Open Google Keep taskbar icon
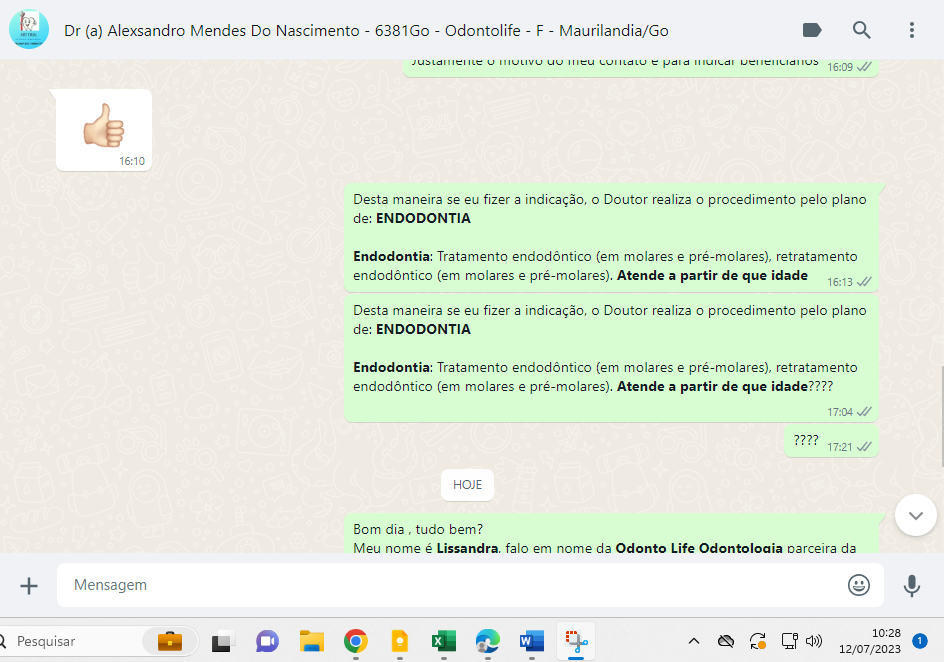The height and width of the screenshot is (662, 944). coord(400,642)
